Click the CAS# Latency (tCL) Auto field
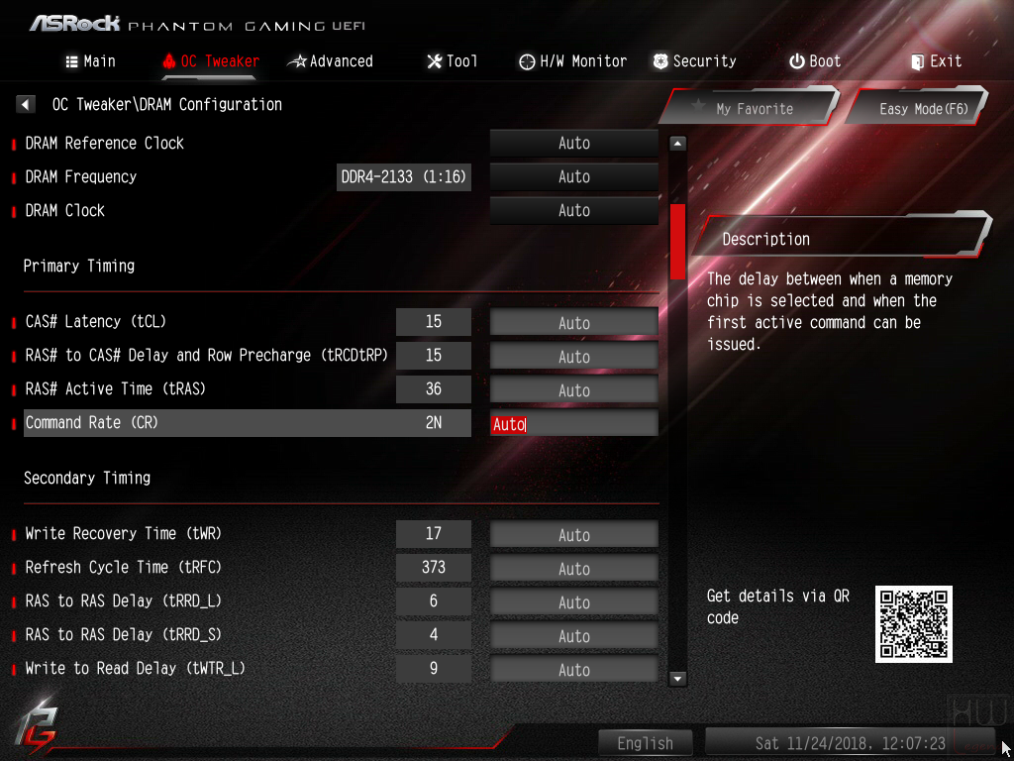 coord(574,322)
